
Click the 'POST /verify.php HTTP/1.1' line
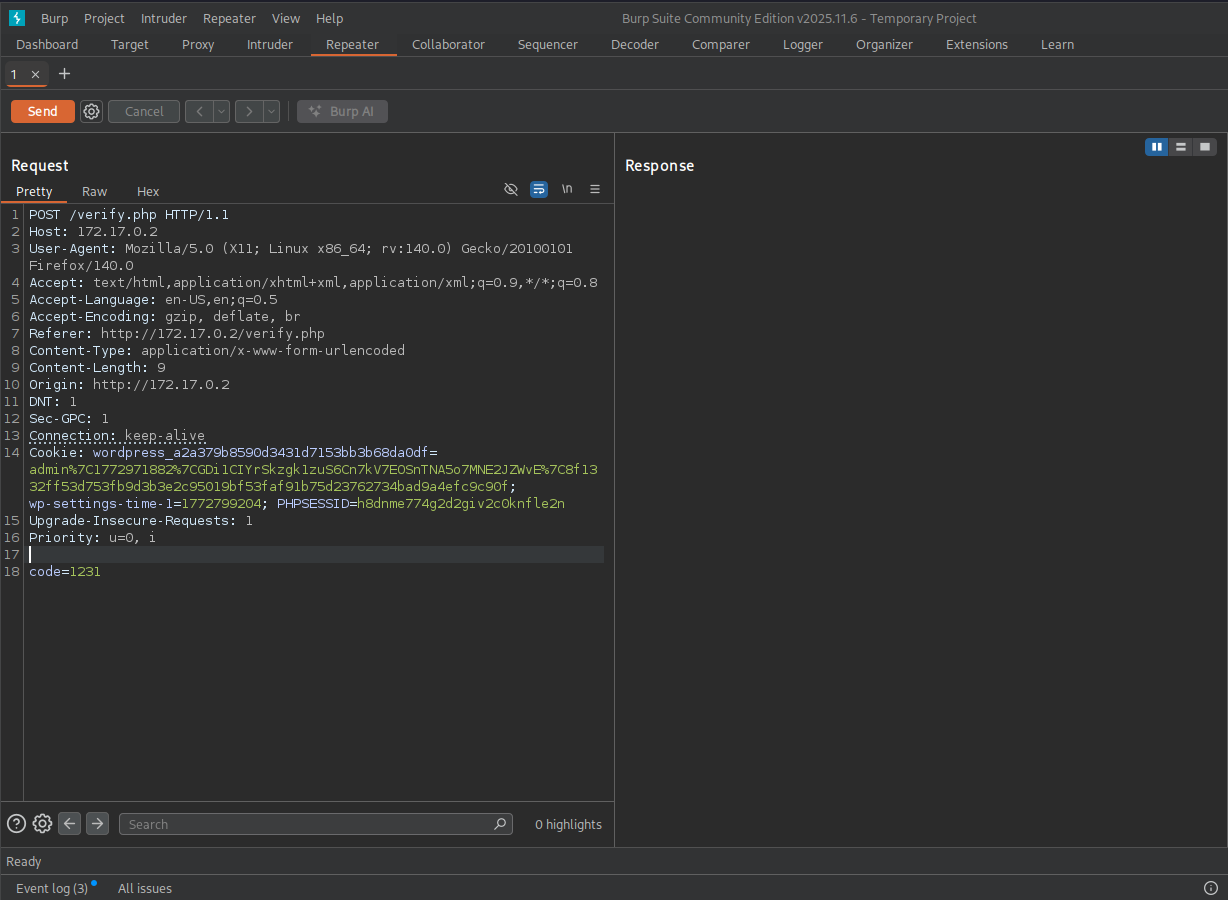tap(129, 215)
